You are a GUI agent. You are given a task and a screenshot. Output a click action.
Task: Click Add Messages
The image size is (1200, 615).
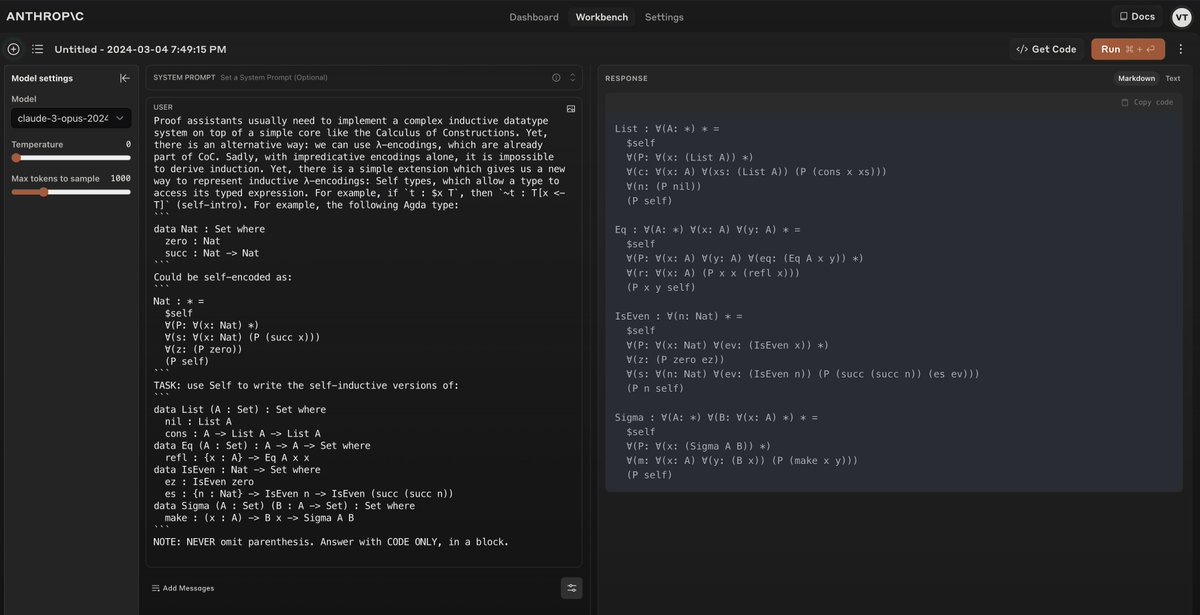(x=183, y=588)
